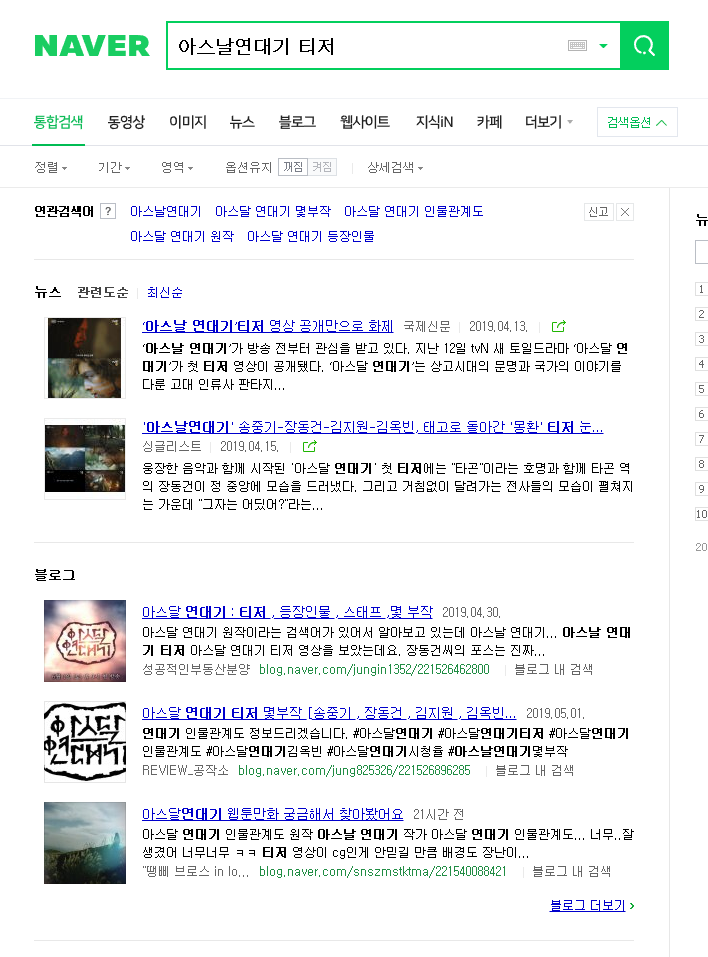Click the green search magnifier button

[x=644, y=46]
